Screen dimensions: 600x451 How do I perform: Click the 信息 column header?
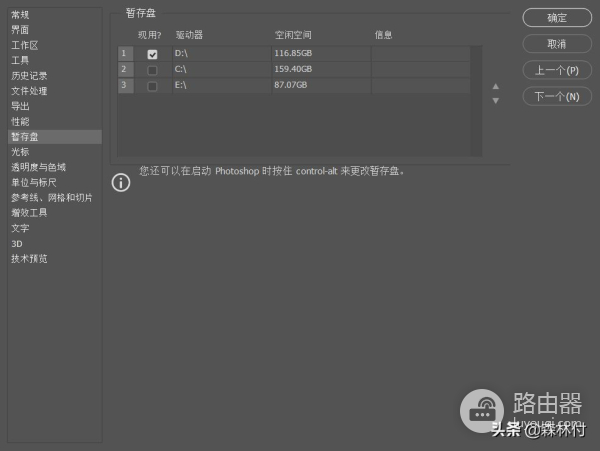point(383,35)
